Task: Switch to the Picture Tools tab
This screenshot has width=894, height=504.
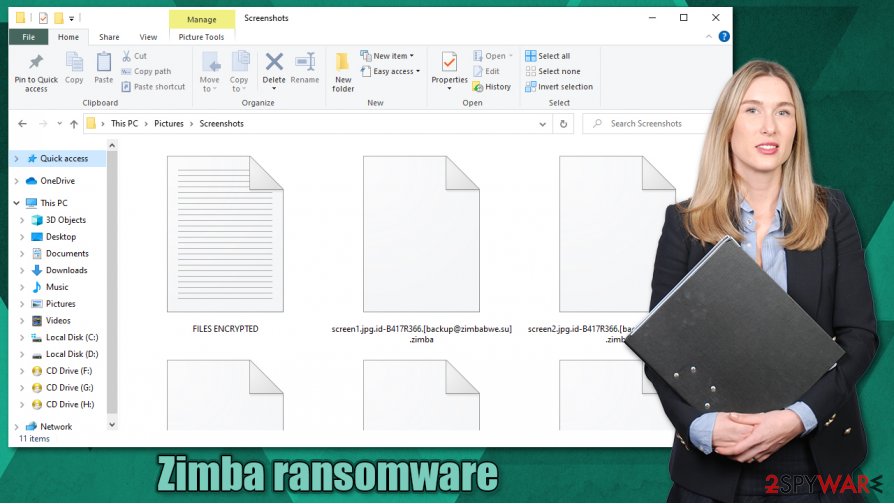Action: [x=201, y=37]
